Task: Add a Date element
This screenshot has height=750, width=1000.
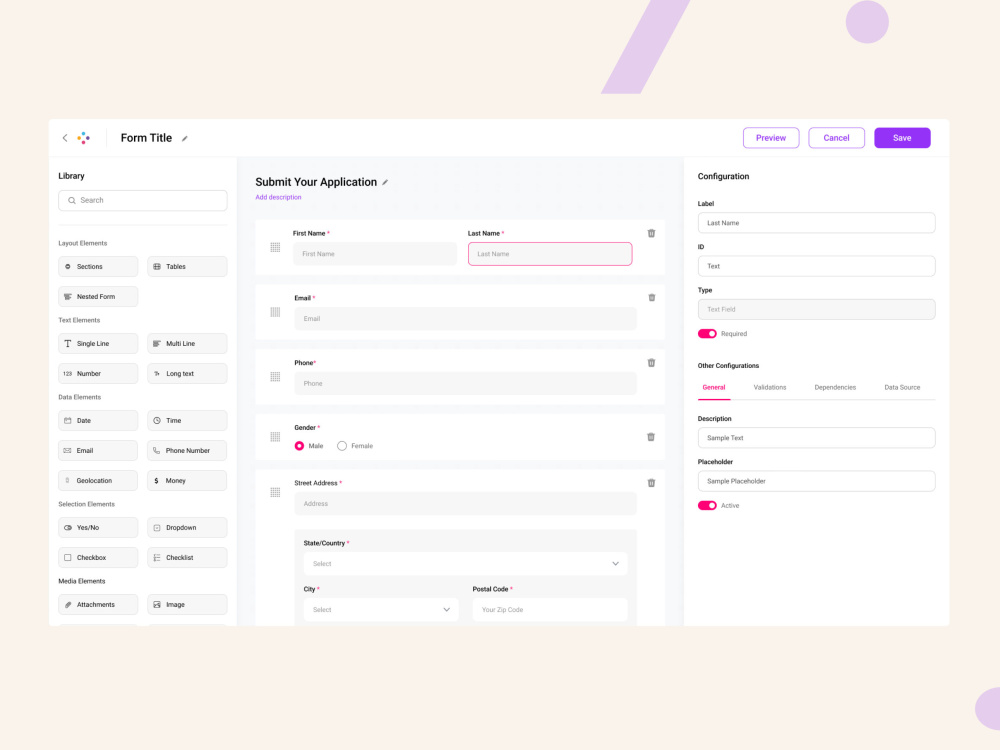Action: click(98, 421)
